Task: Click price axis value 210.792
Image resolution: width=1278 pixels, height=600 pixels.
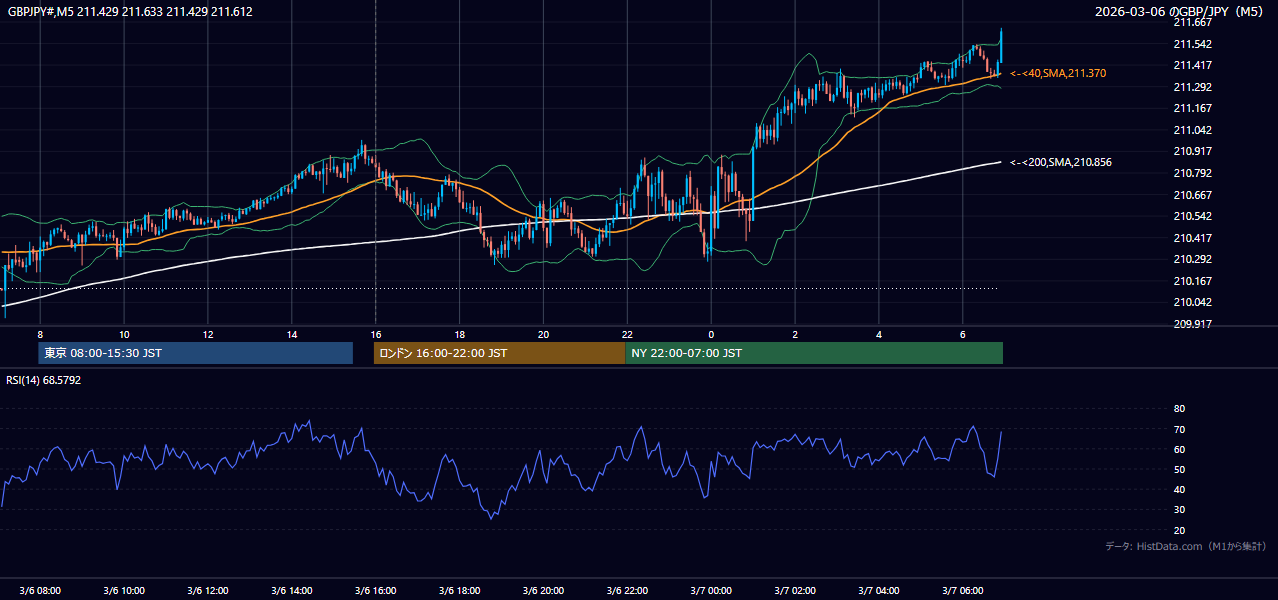Action: click(x=1192, y=173)
